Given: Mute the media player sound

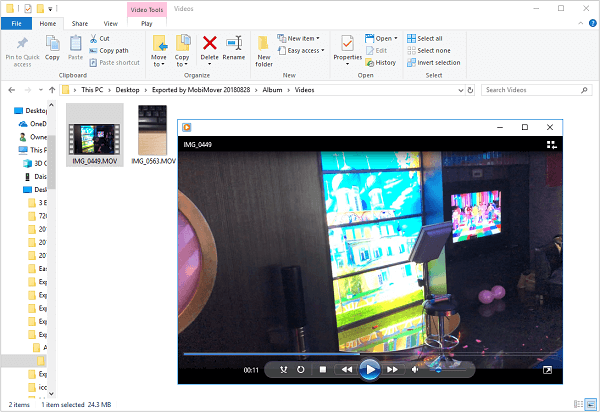Looking at the screenshot, I should (x=415, y=369).
